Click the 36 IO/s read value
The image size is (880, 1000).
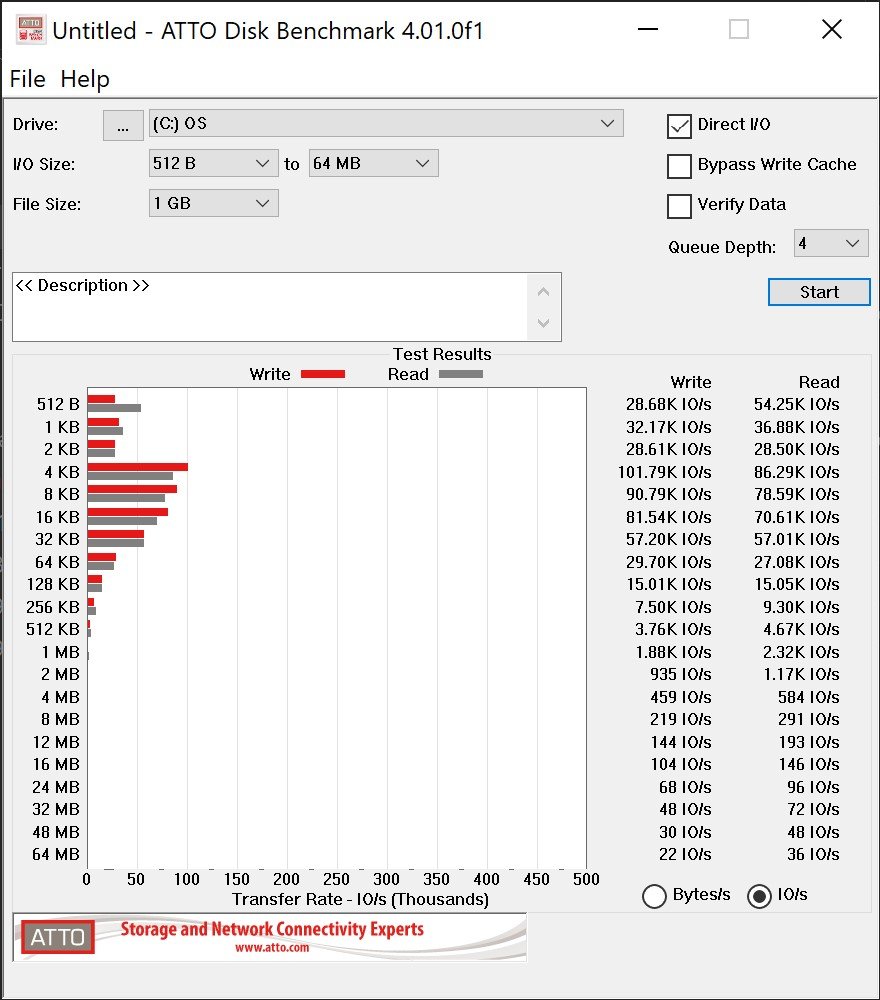pyautogui.click(x=813, y=854)
